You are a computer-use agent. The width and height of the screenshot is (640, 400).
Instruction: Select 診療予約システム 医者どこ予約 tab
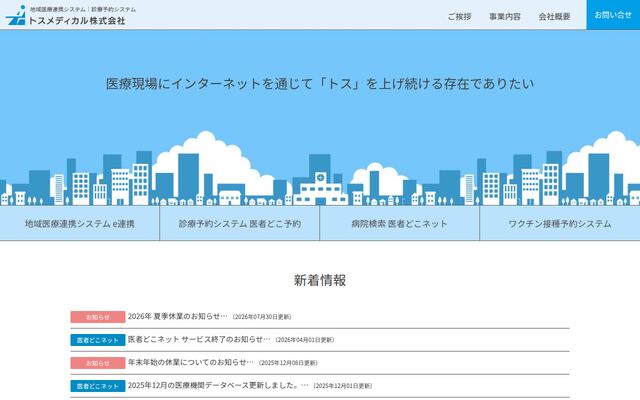click(240, 223)
